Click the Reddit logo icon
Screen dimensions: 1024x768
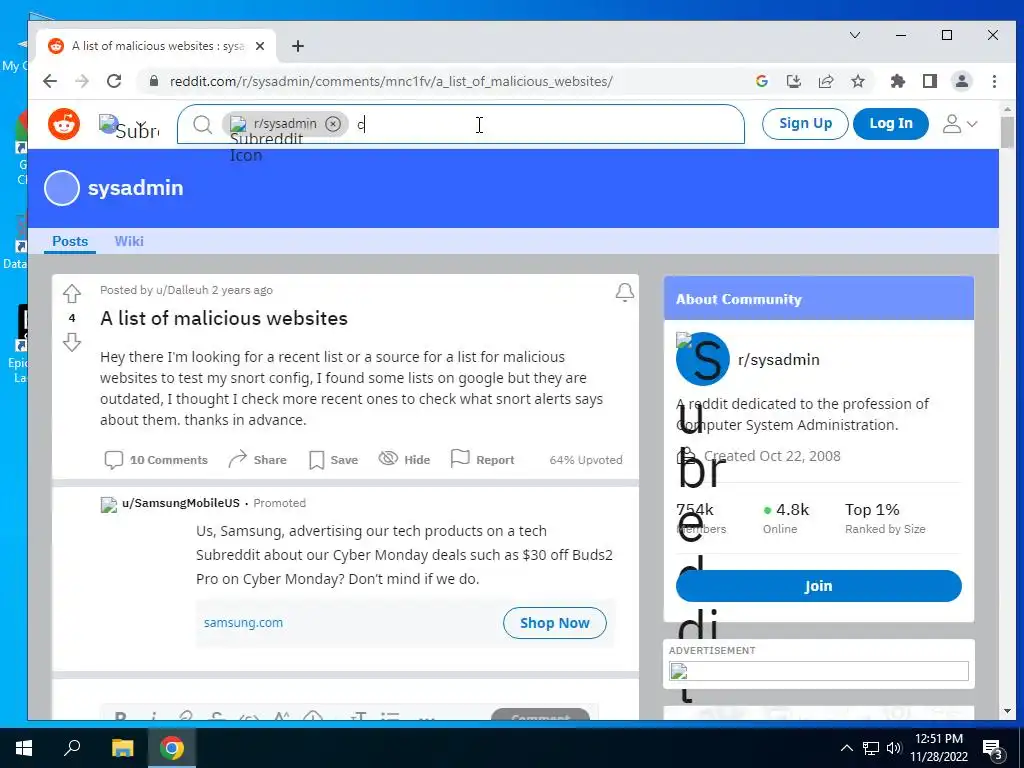pyautogui.click(x=64, y=124)
